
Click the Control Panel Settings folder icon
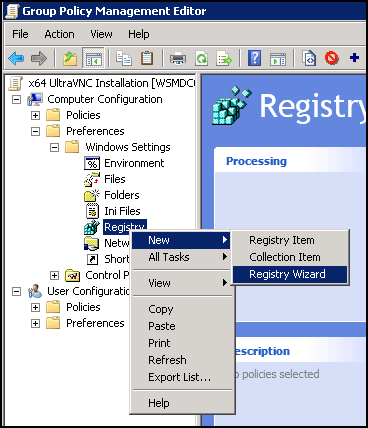click(x=72, y=275)
